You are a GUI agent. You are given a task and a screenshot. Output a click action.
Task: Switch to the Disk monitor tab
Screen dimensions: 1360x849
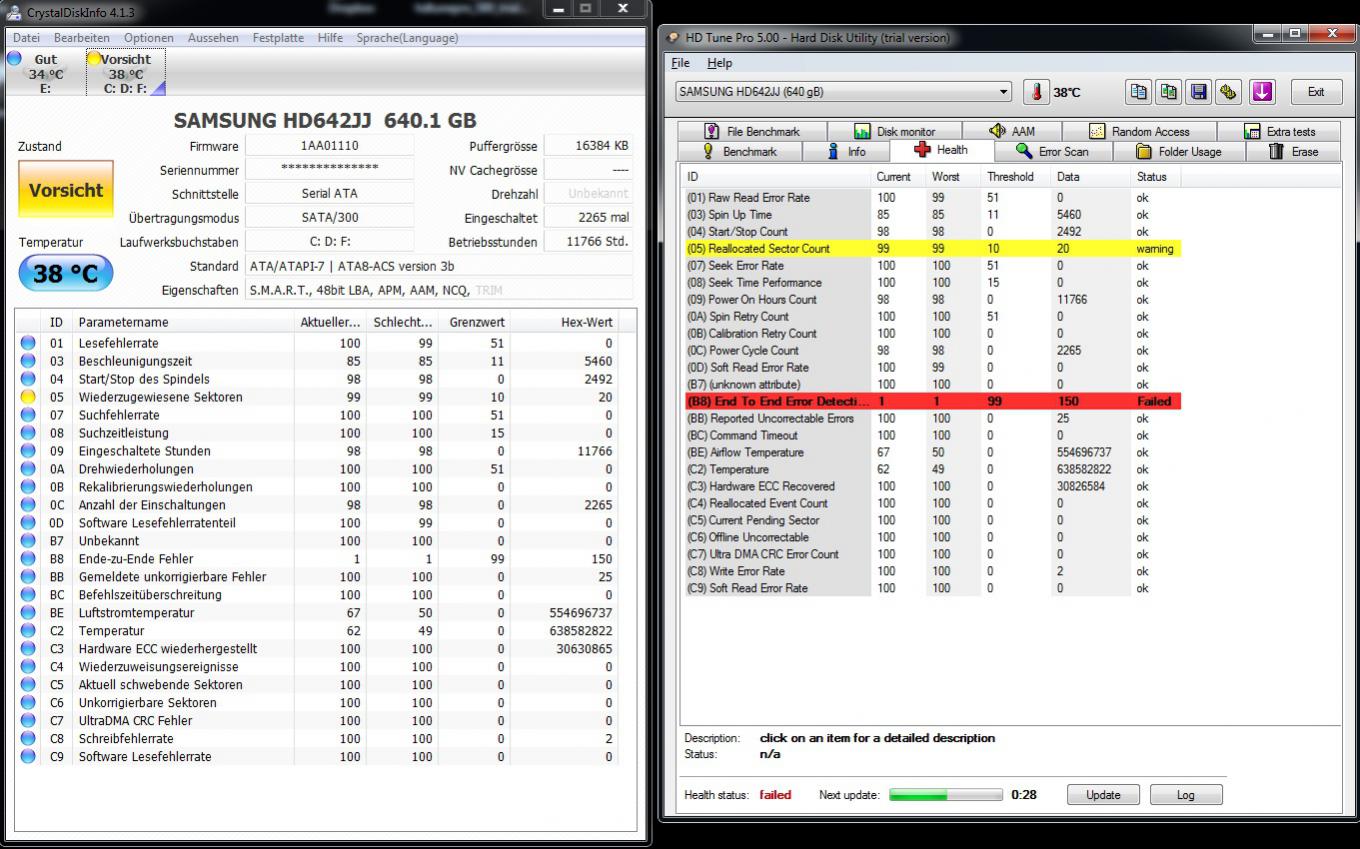pyautogui.click(x=894, y=131)
